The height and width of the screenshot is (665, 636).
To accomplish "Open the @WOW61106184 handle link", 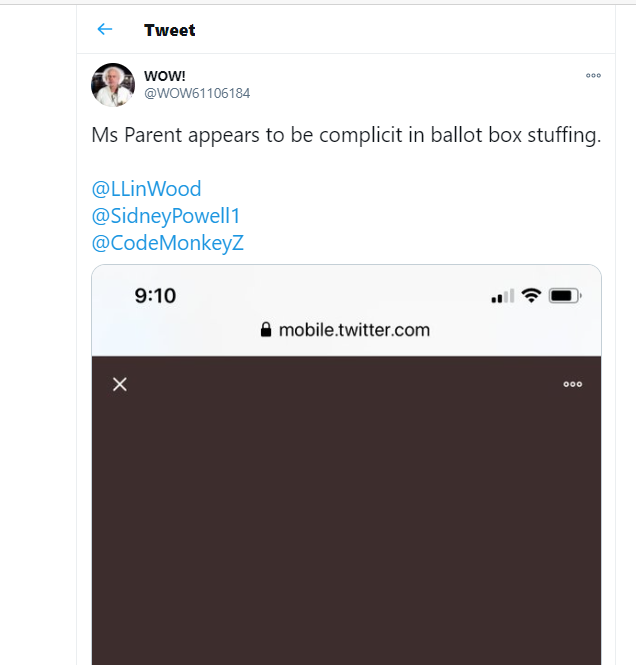I will coord(197,93).
